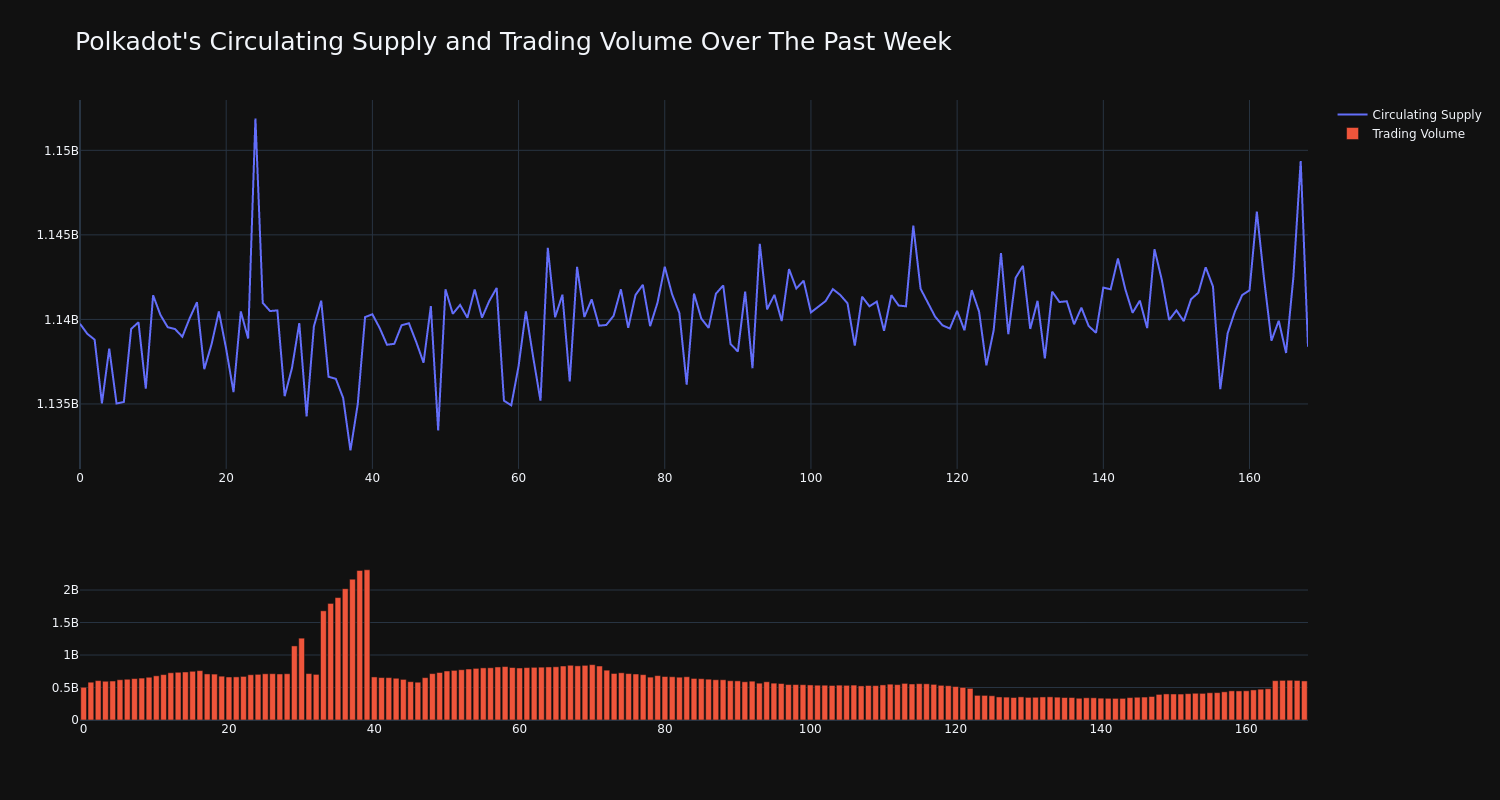The height and width of the screenshot is (800, 1500).
Task: Click the Trading Volume orange legend swatch
Action: pos(1352,134)
